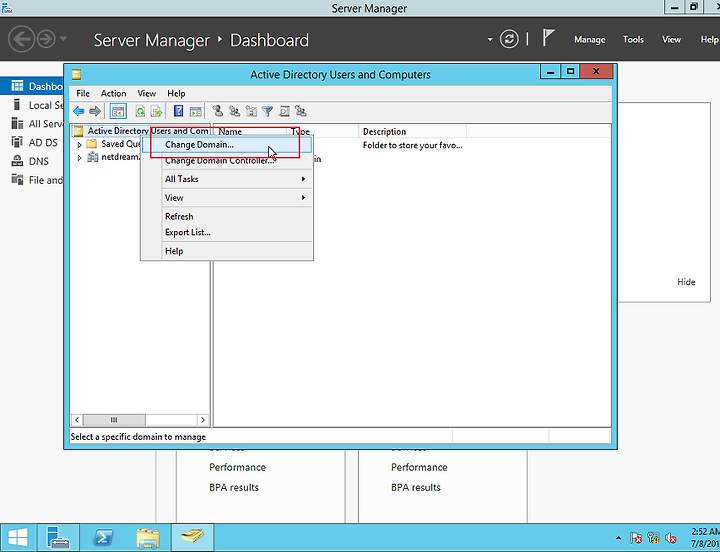The width and height of the screenshot is (720, 552).
Task: Launch PowerShell from the taskbar
Action: click(x=103, y=537)
